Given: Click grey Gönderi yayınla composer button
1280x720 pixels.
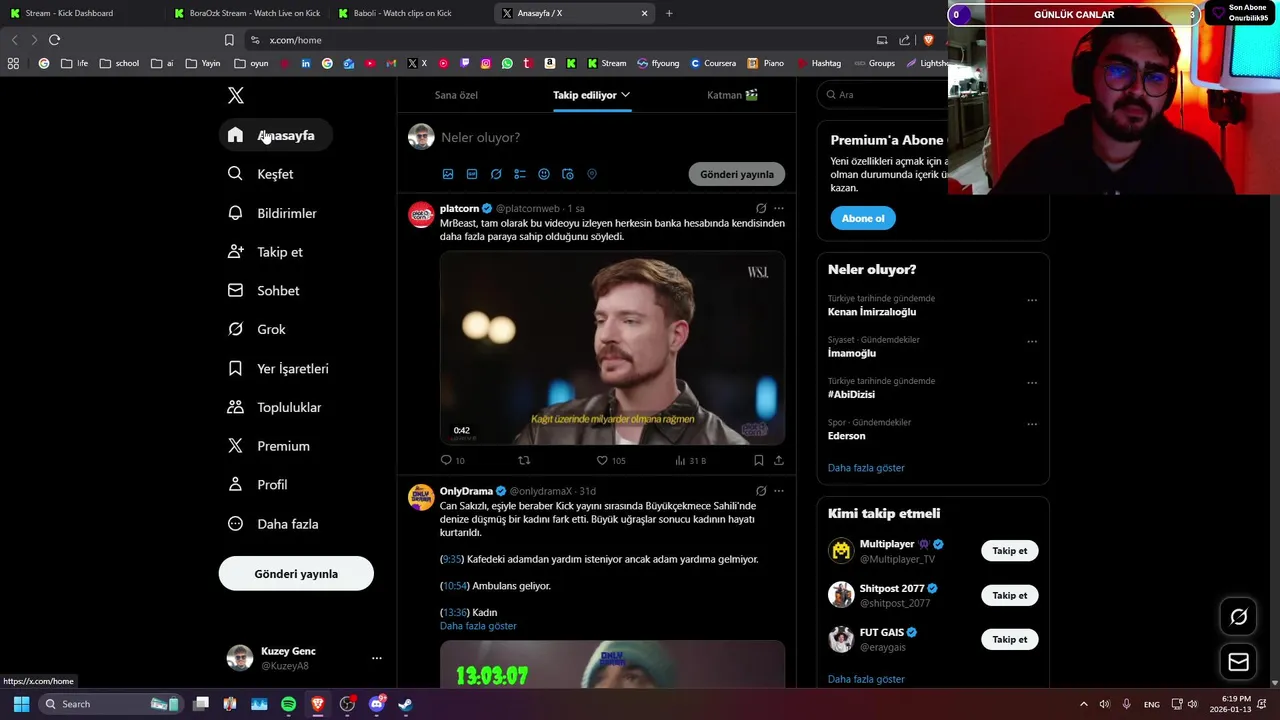Looking at the screenshot, I should [x=737, y=174].
